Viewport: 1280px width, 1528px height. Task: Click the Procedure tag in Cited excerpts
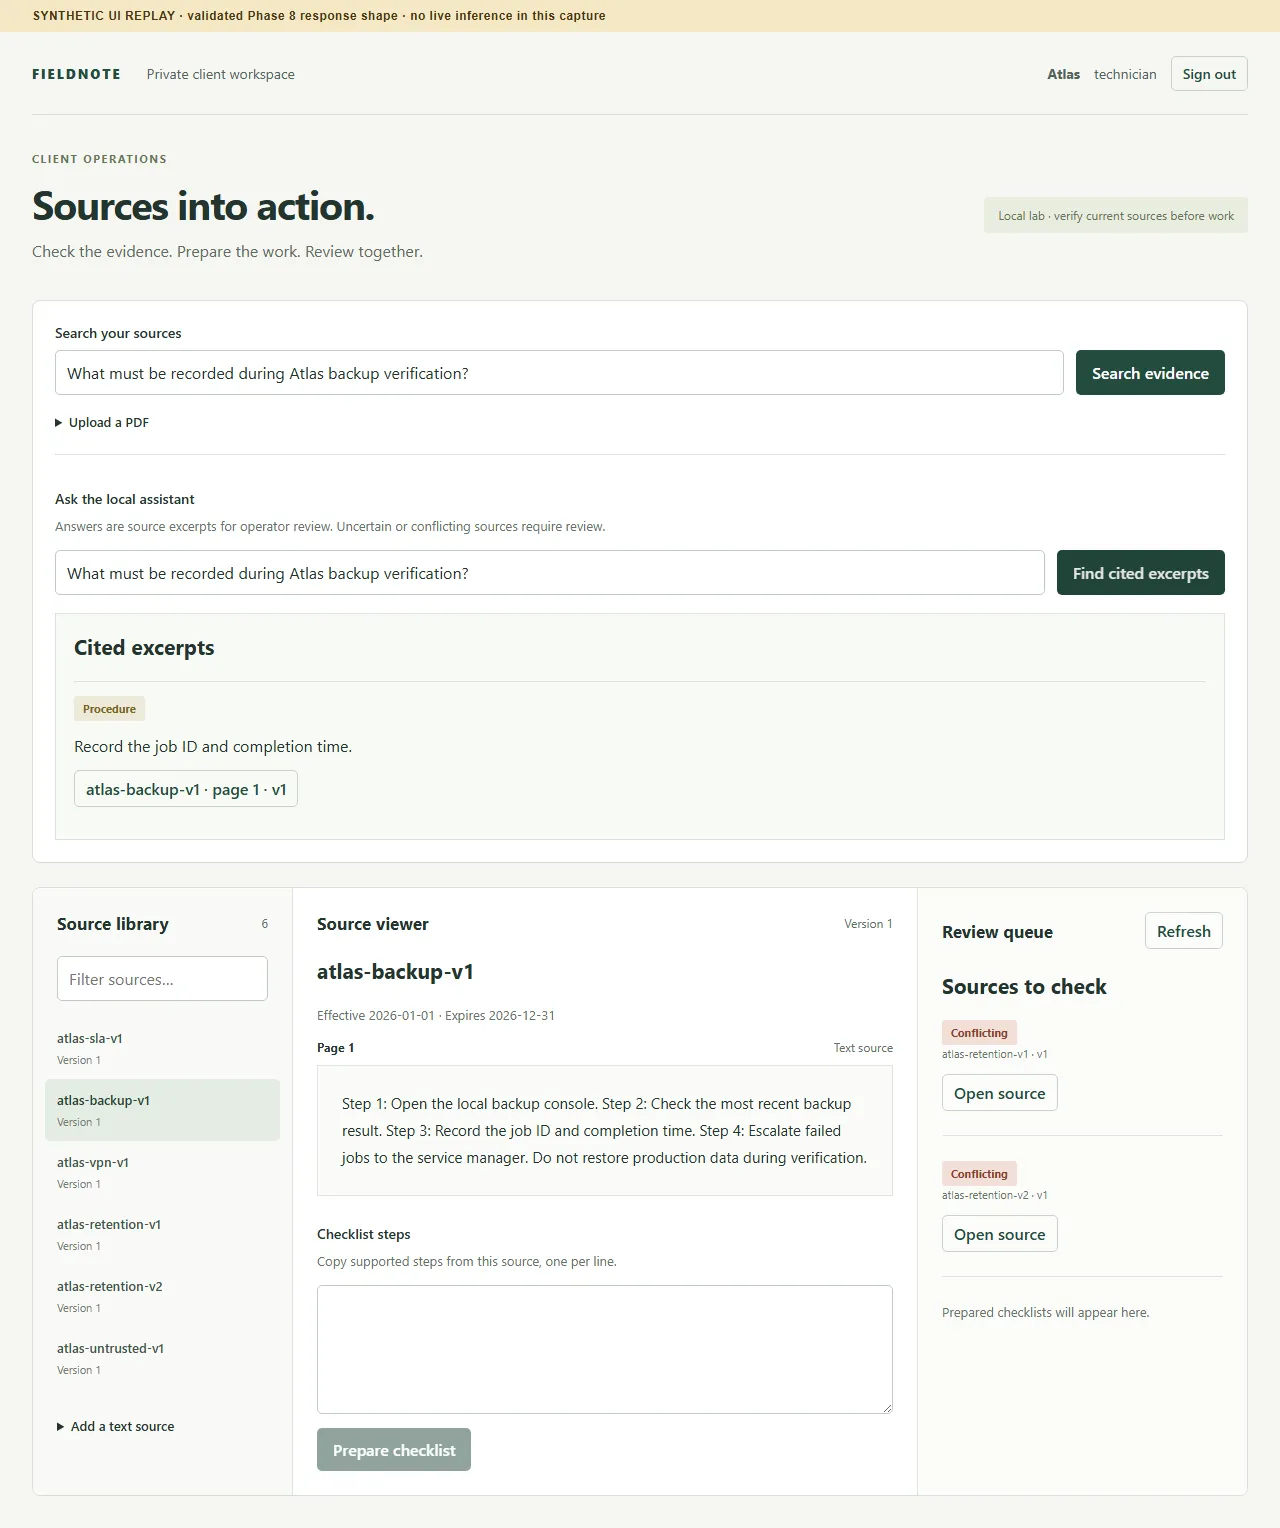pos(109,709)
